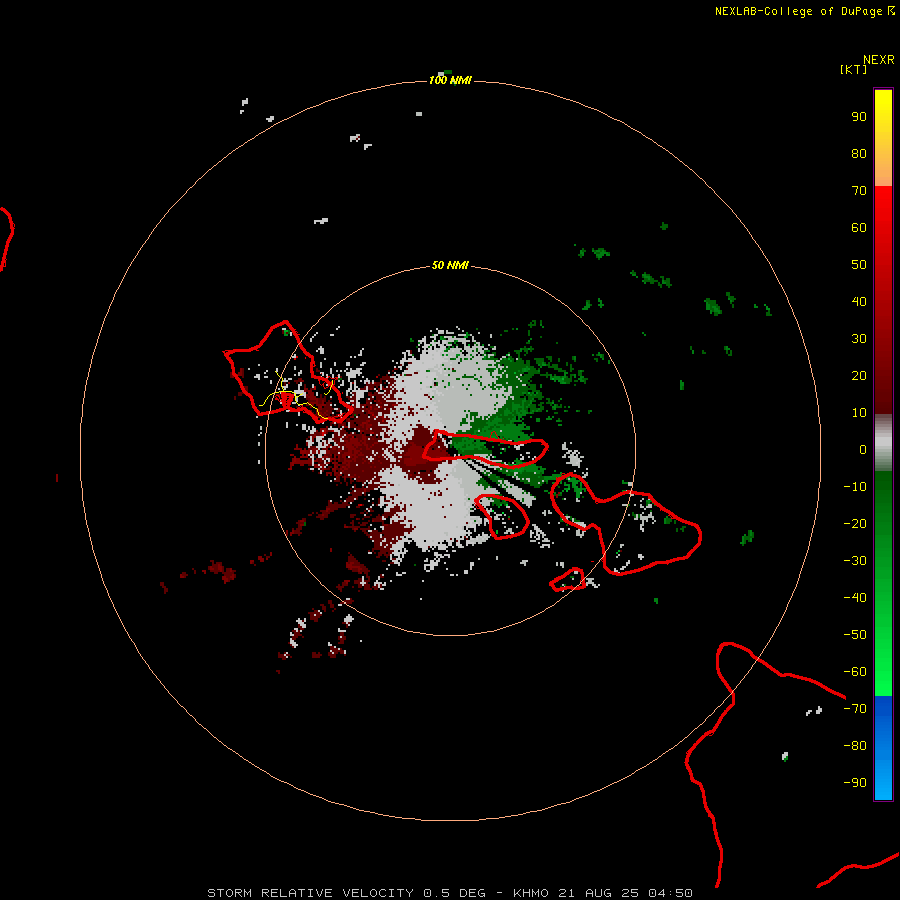Click the 90 value on velocity scale
Screen dimensions: 900x900
(859, 117)
